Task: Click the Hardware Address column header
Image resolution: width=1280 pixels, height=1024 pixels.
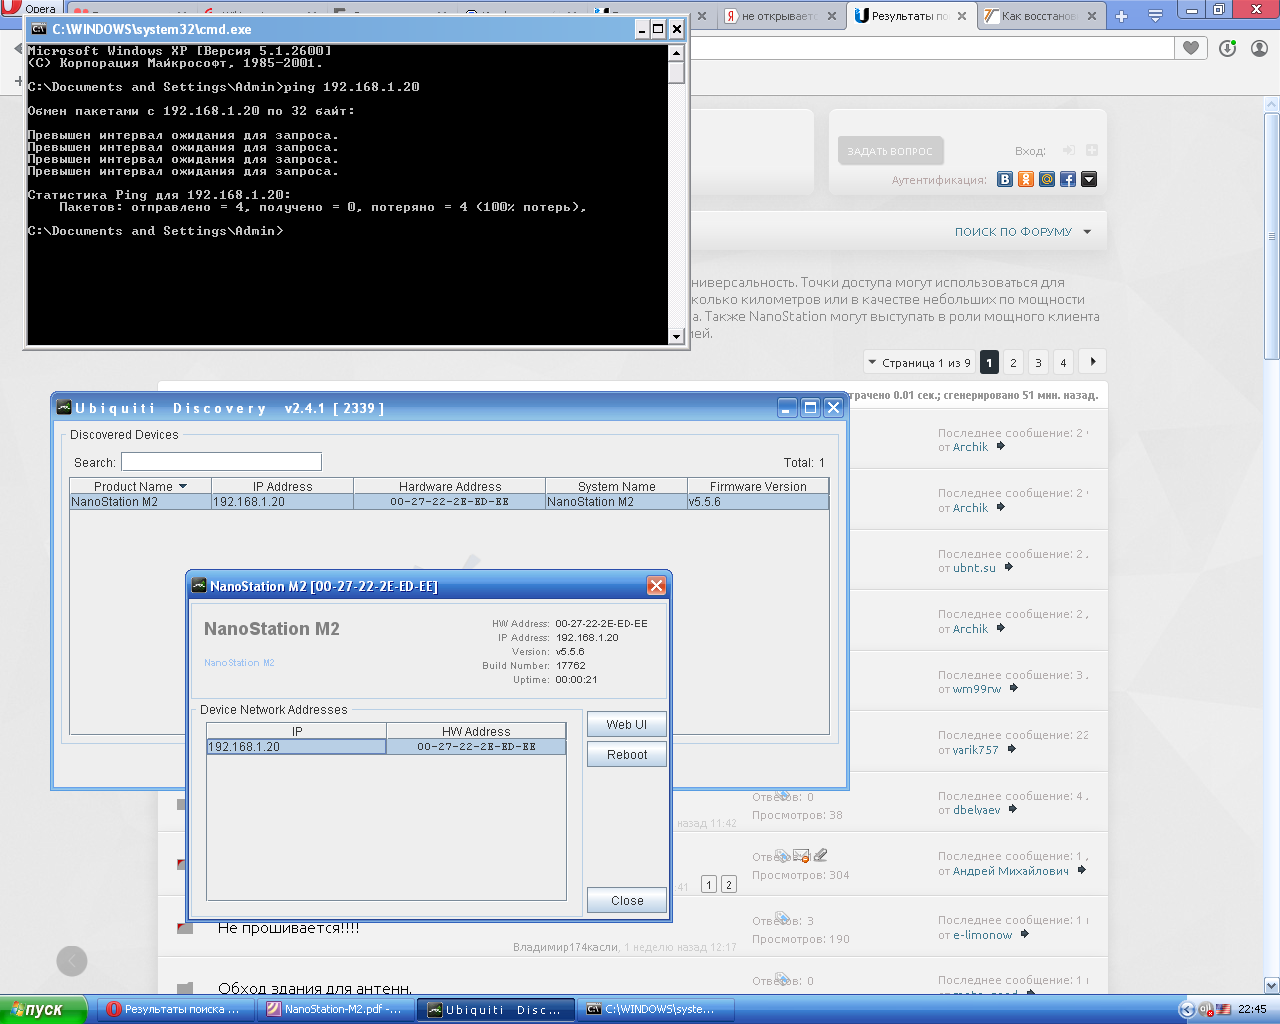Action: 449,486
